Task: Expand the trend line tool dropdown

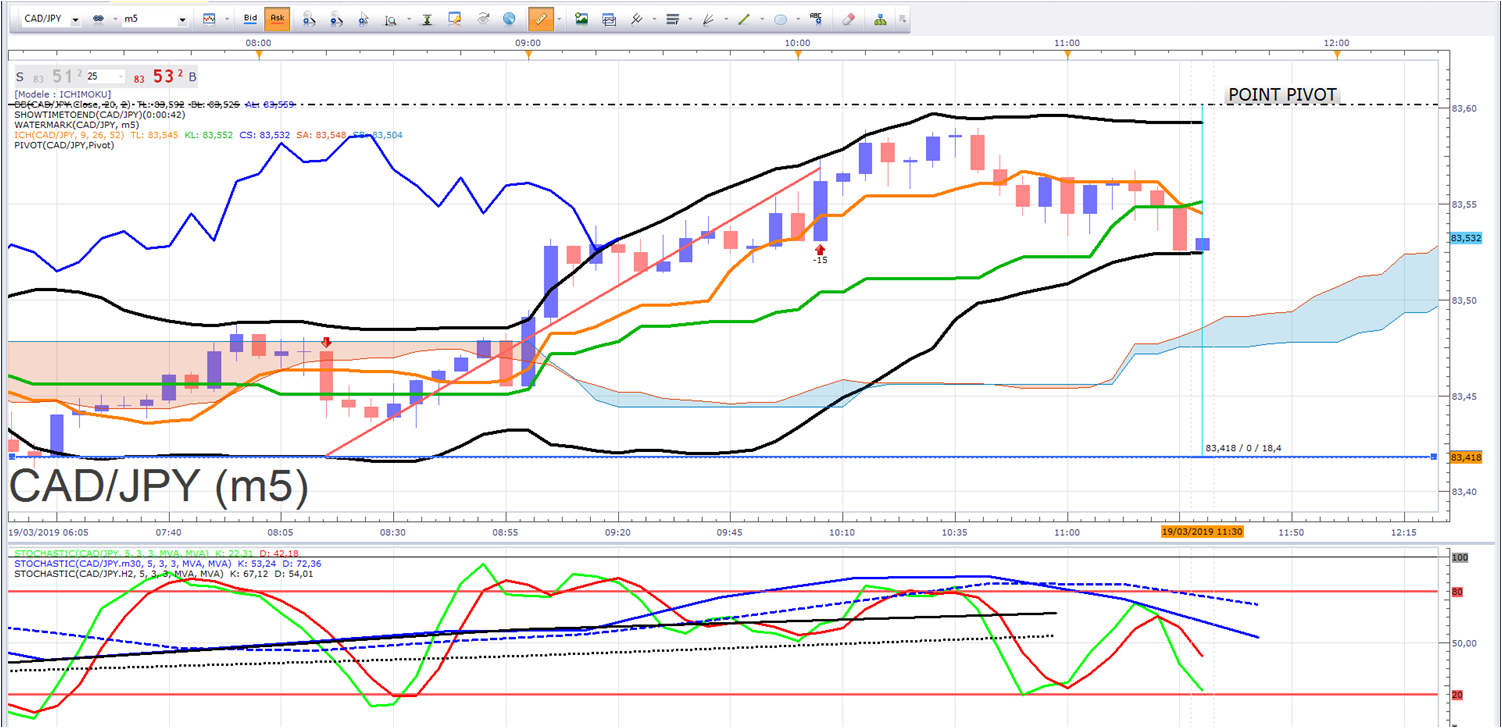Action: point(762,19)
